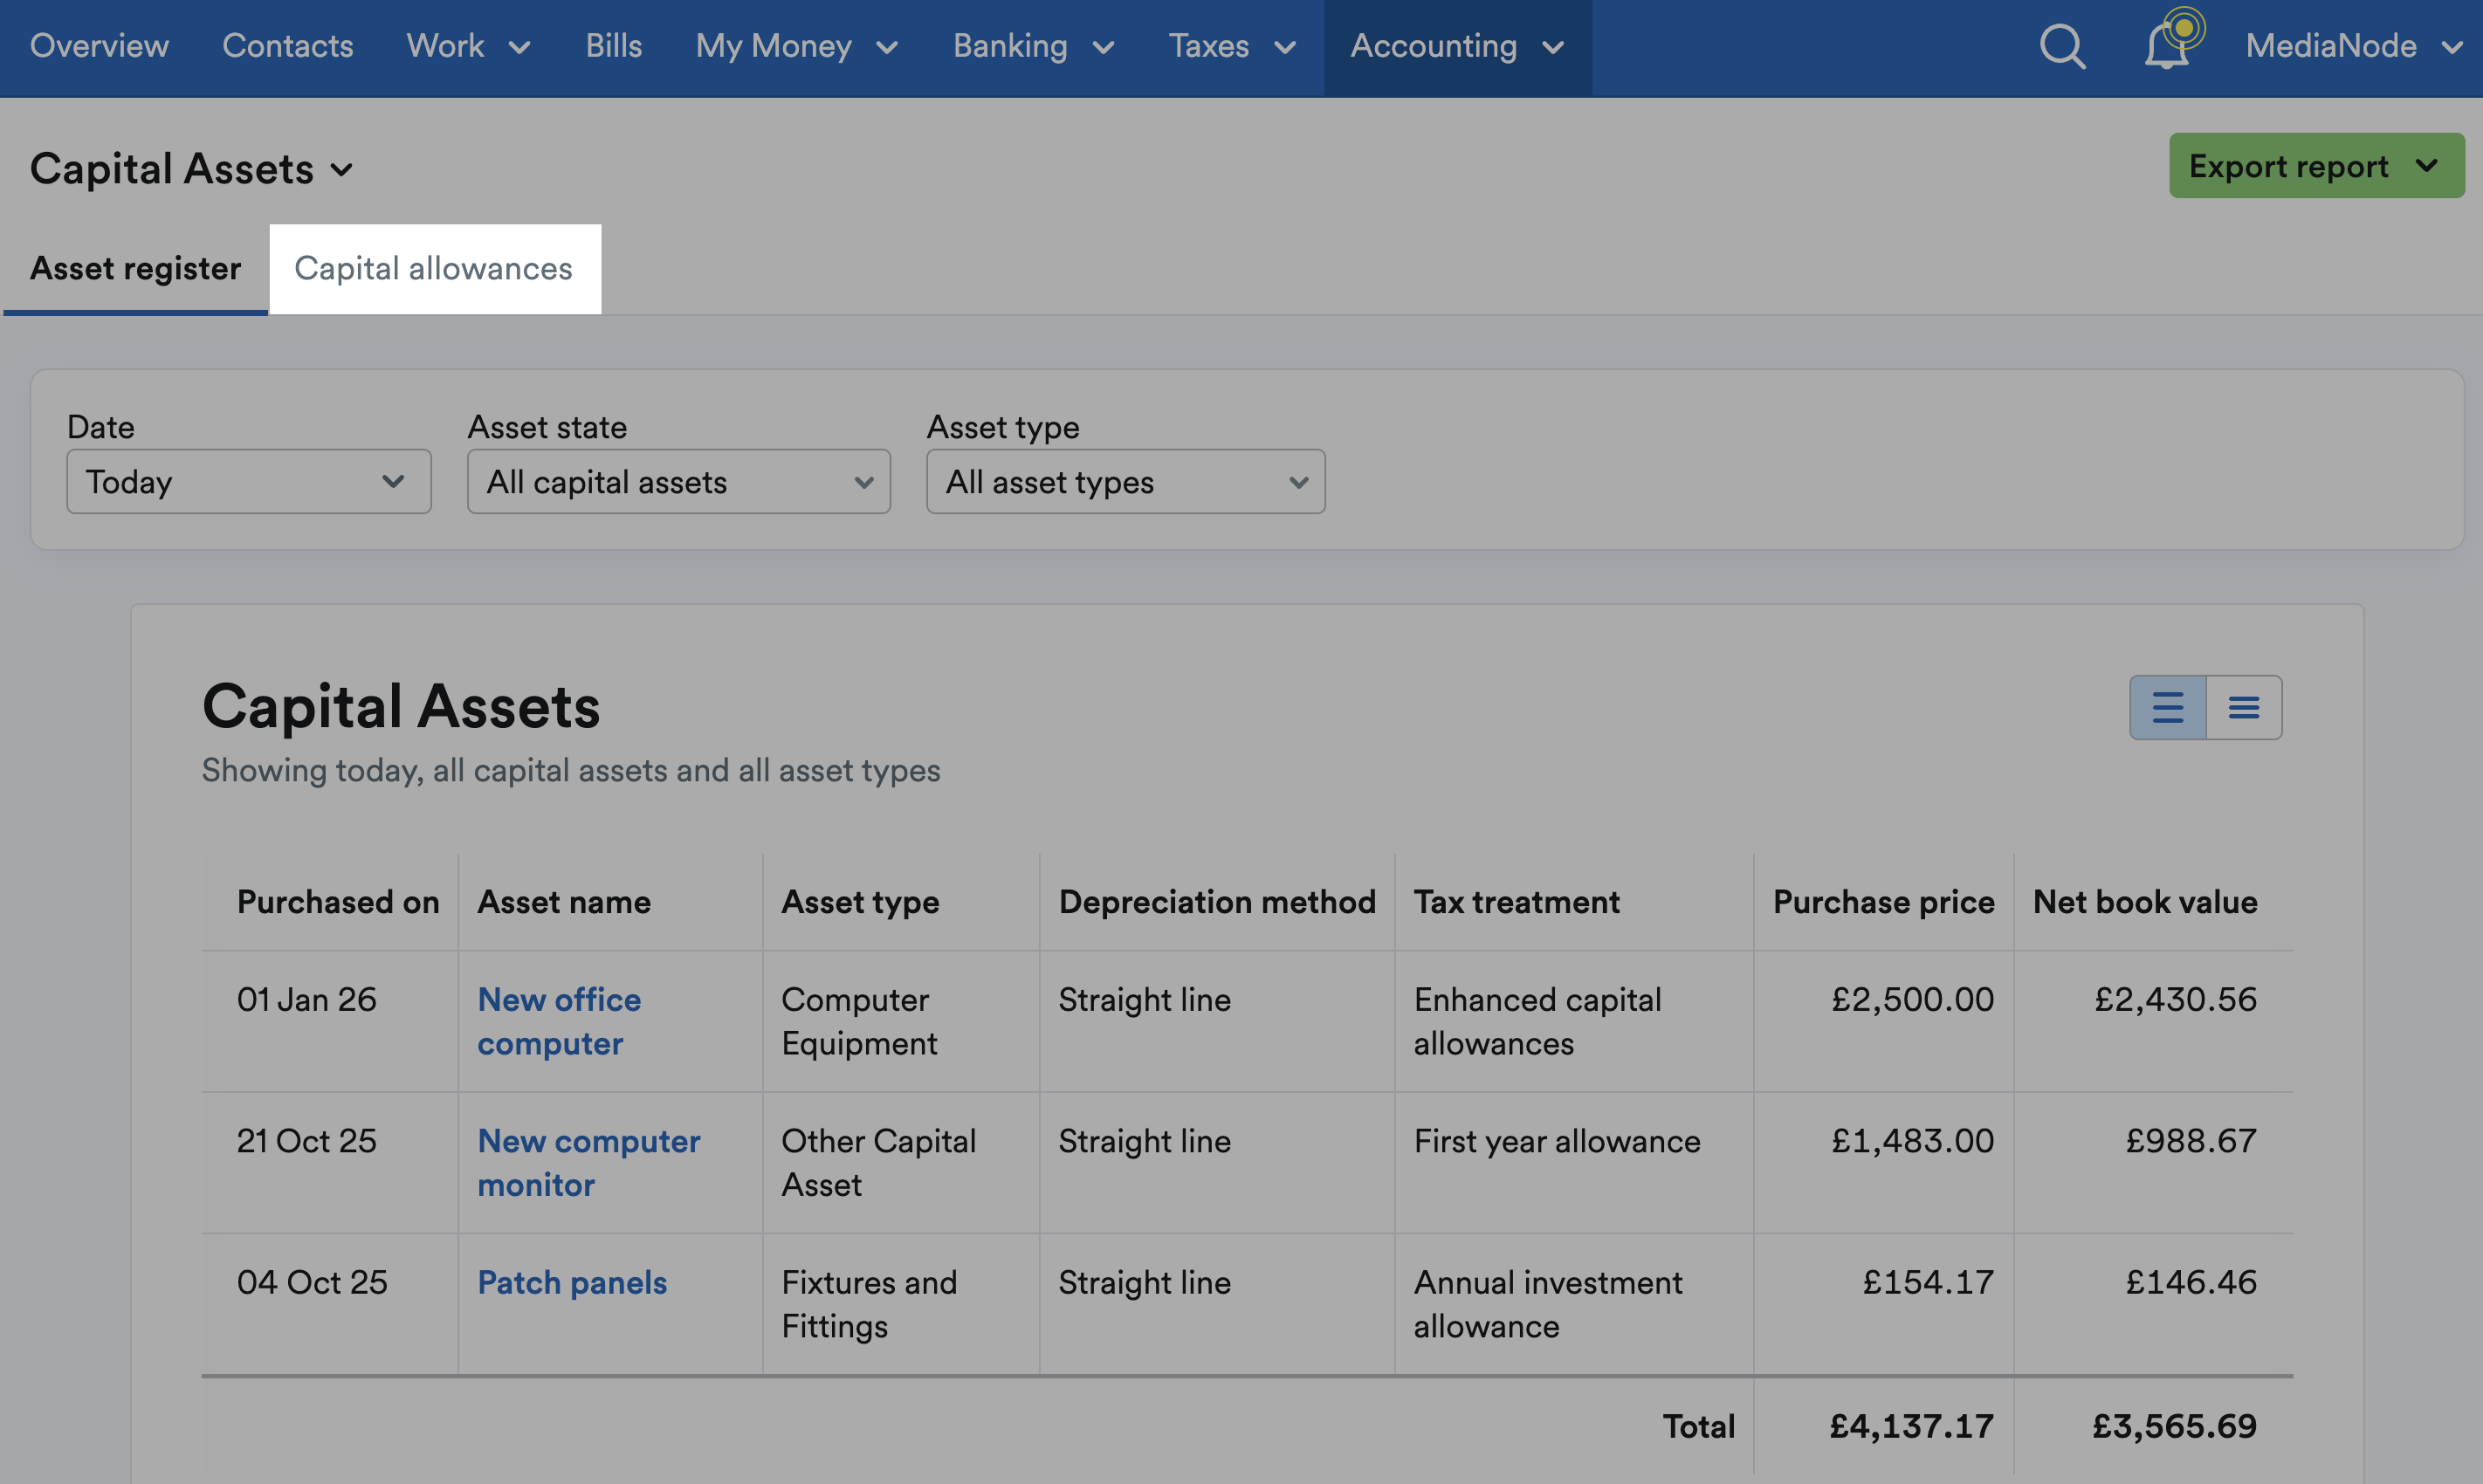Switch to the Capital allowances tab
The width and height of the screenshot is (2483, 1484).
click(x=434, y=268)
